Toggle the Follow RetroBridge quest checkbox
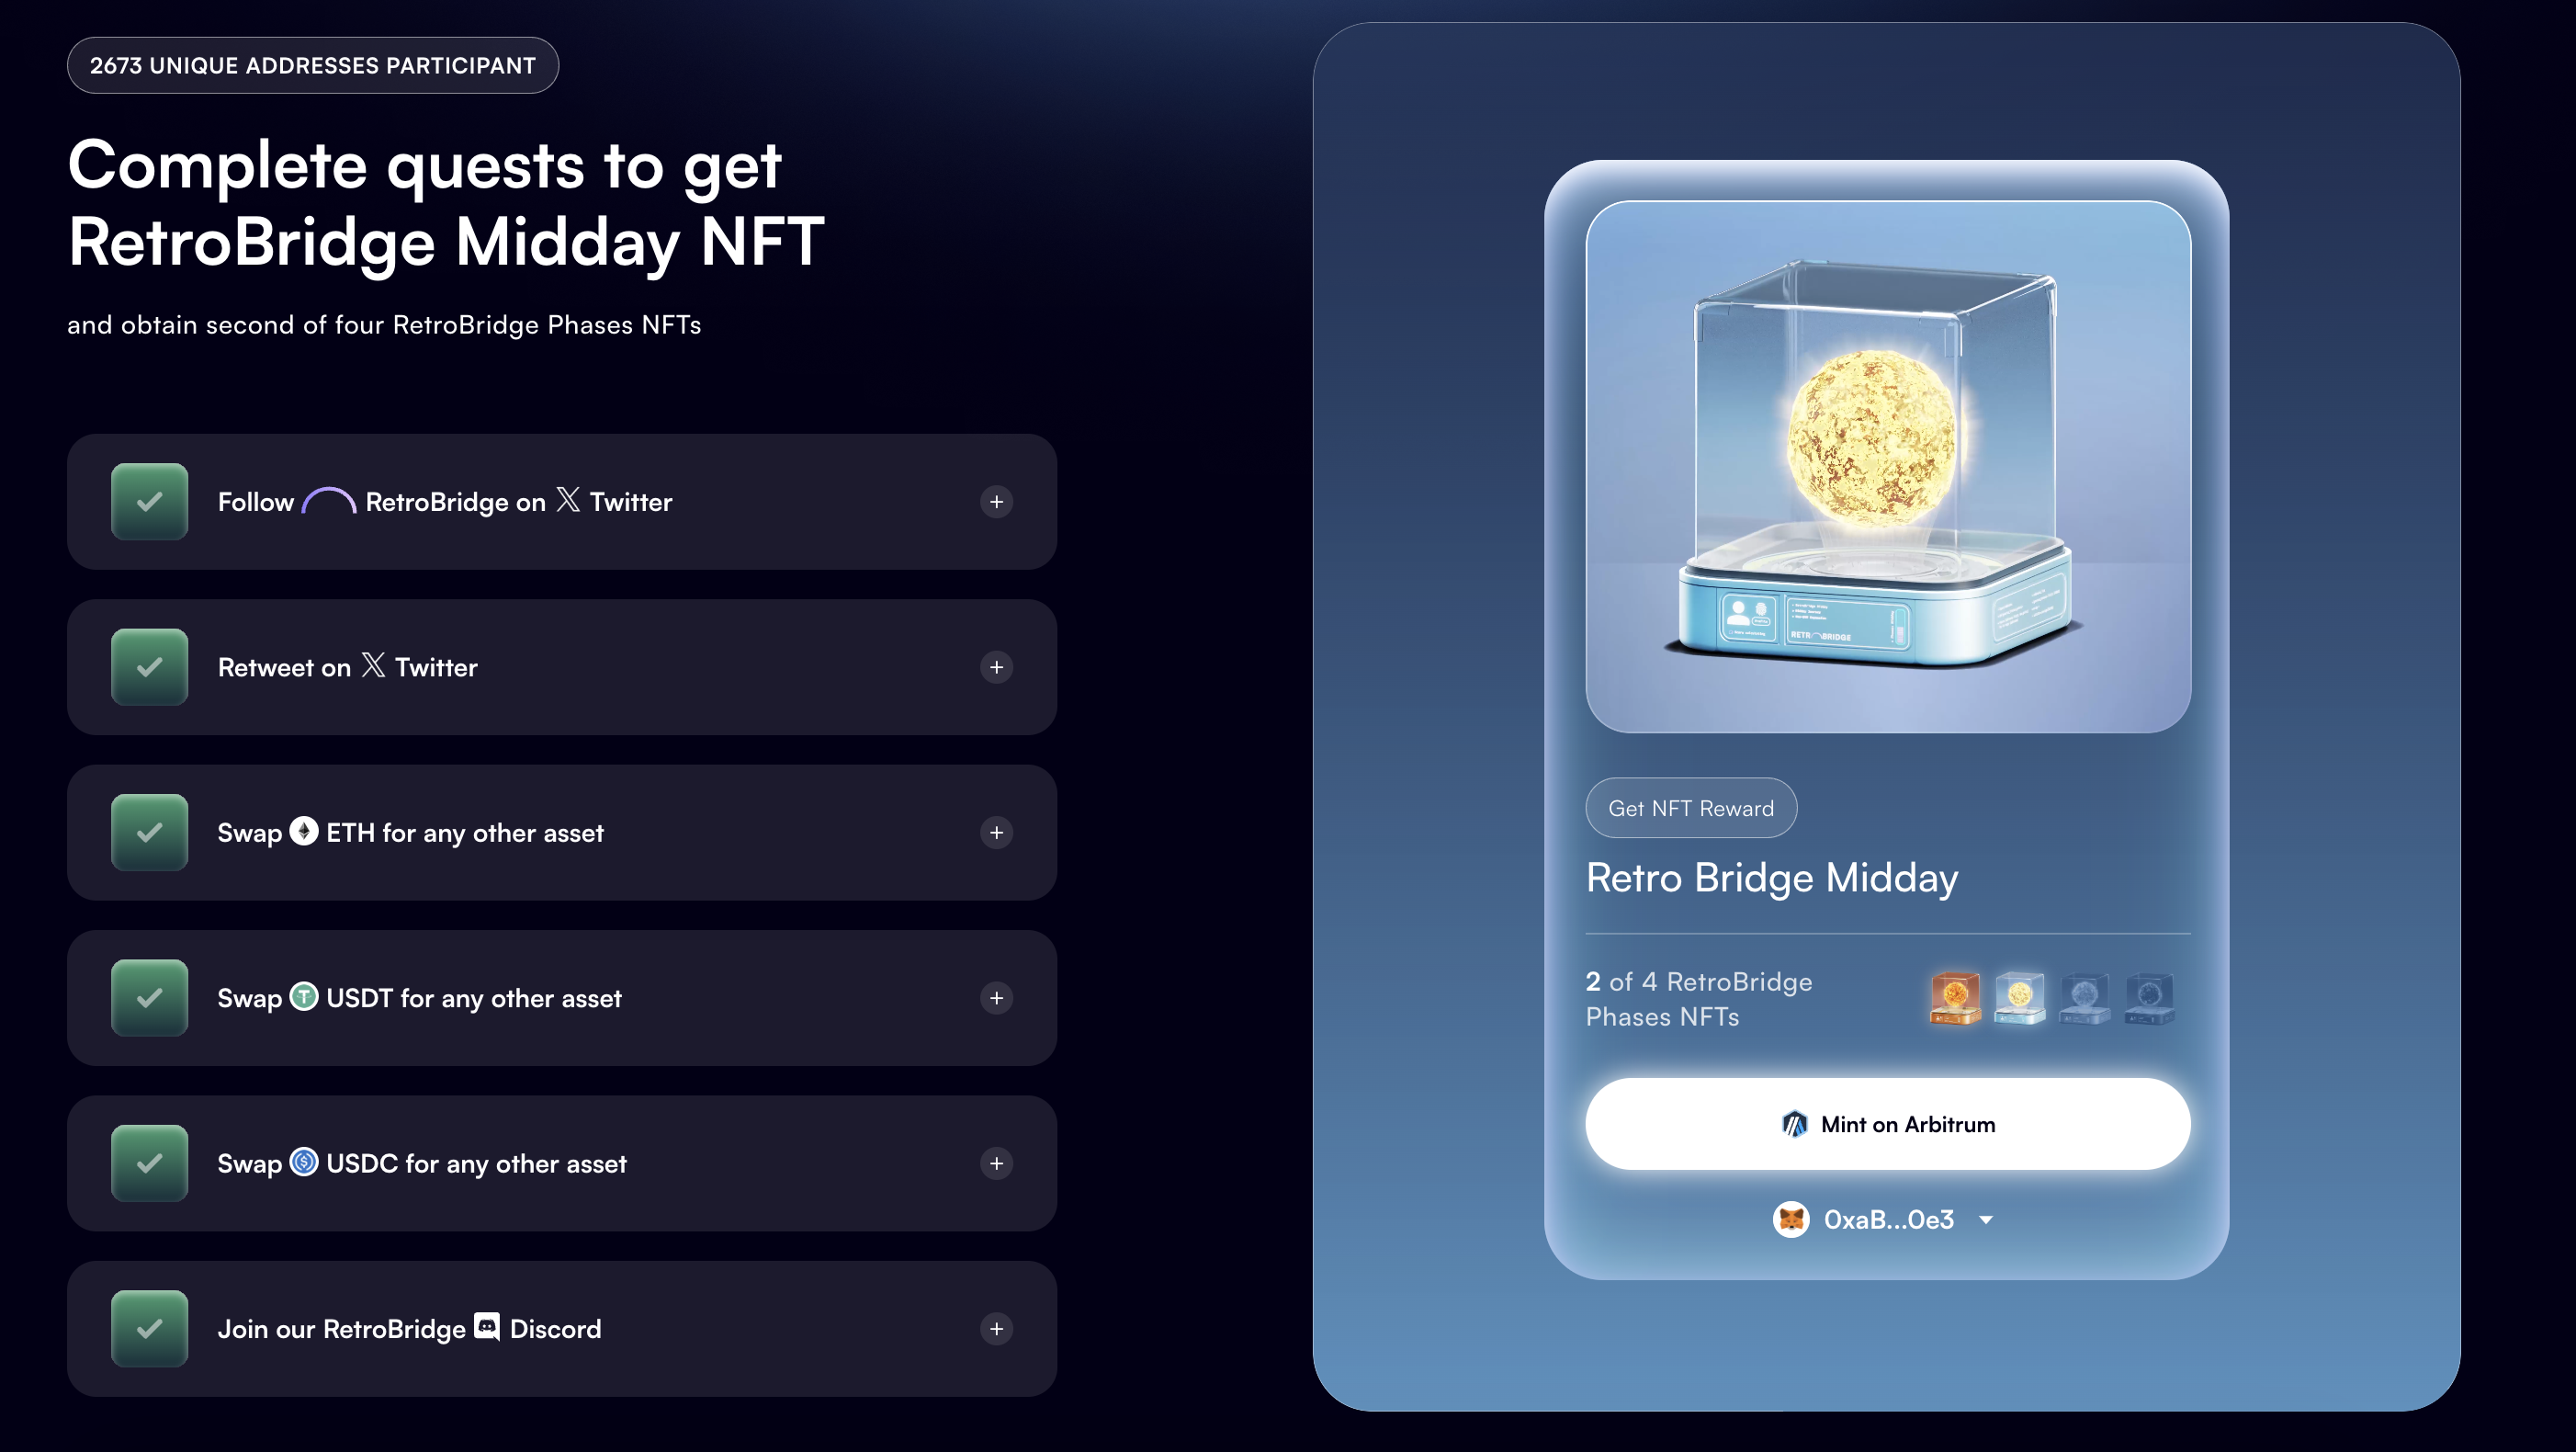The image size is (2576, 1452). pyautogui.click(x=150, y=502)
